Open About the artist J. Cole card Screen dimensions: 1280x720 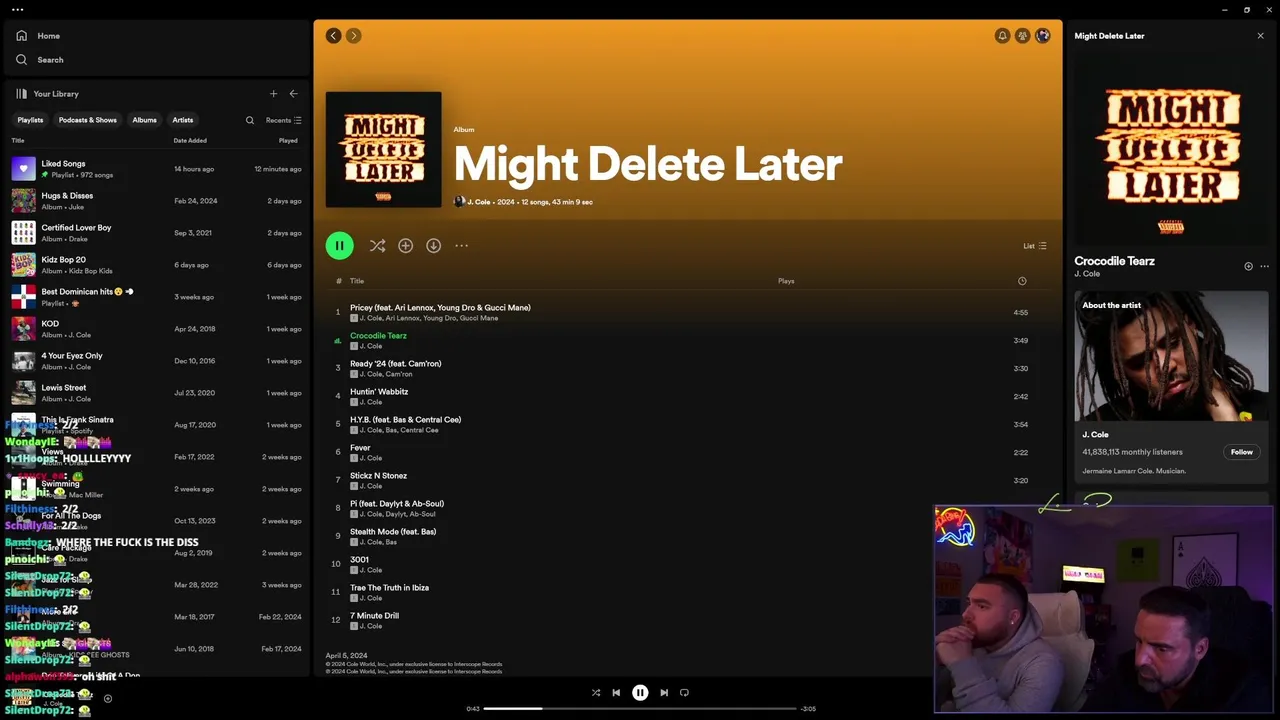coord(1171,386)
